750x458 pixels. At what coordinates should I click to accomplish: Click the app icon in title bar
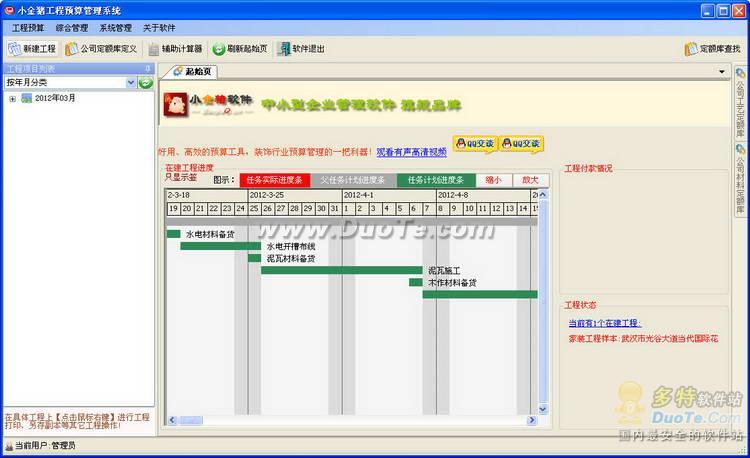[x=9, y=10]
